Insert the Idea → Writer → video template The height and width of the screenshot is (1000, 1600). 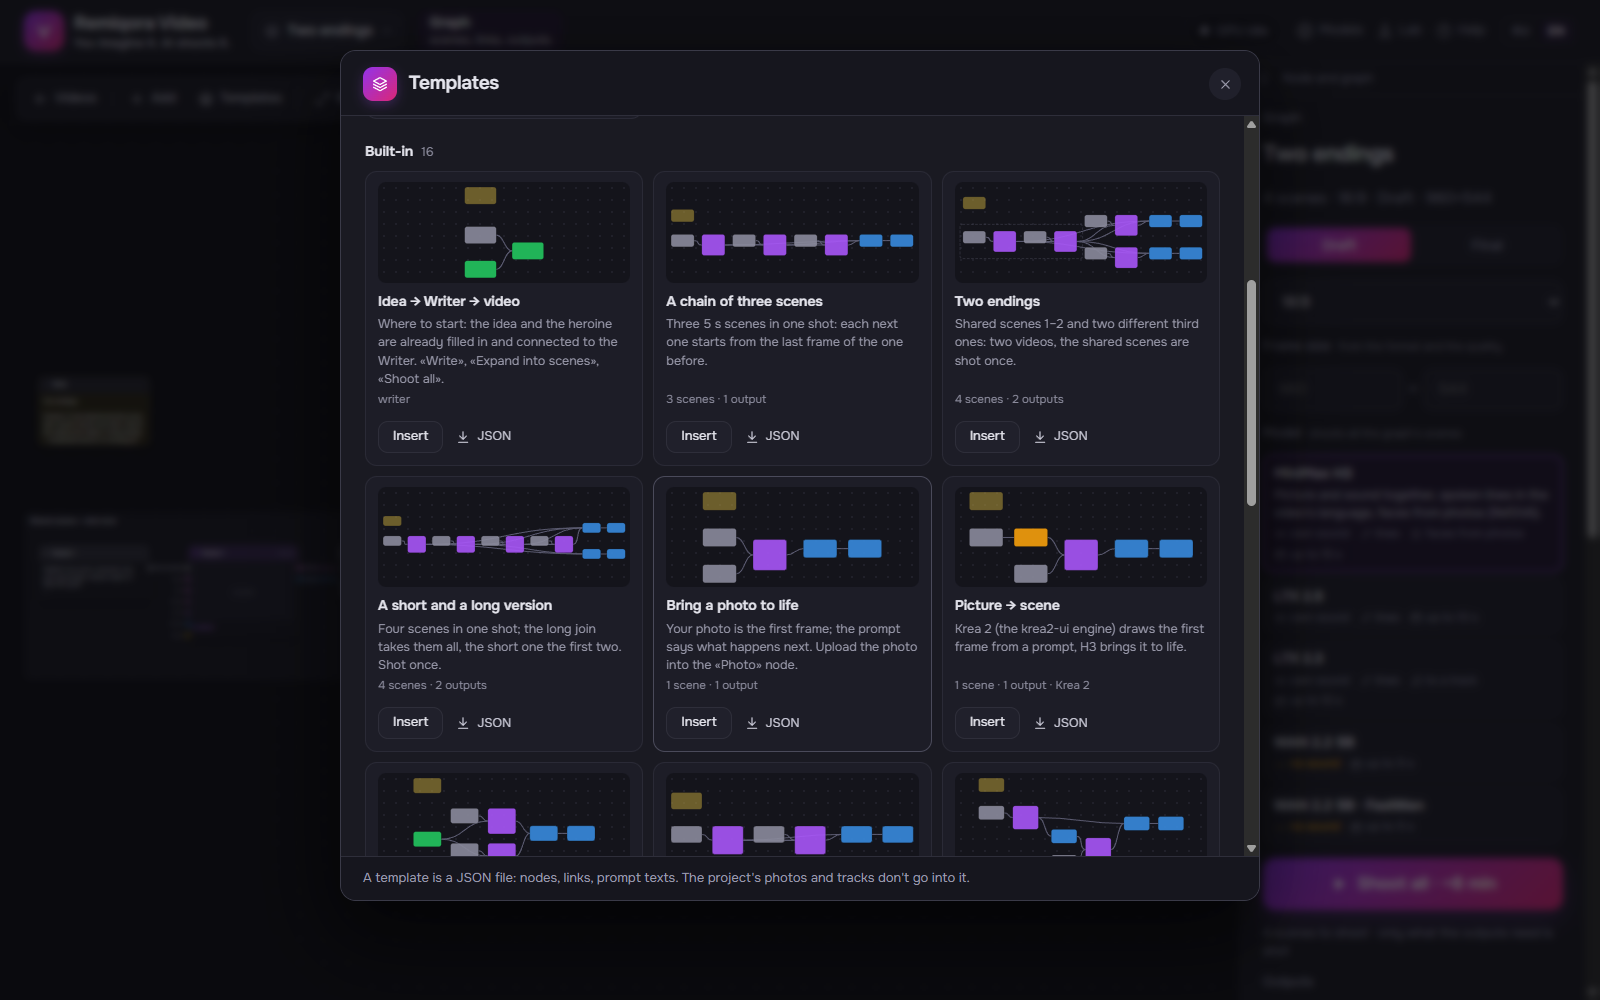[410, 436]
